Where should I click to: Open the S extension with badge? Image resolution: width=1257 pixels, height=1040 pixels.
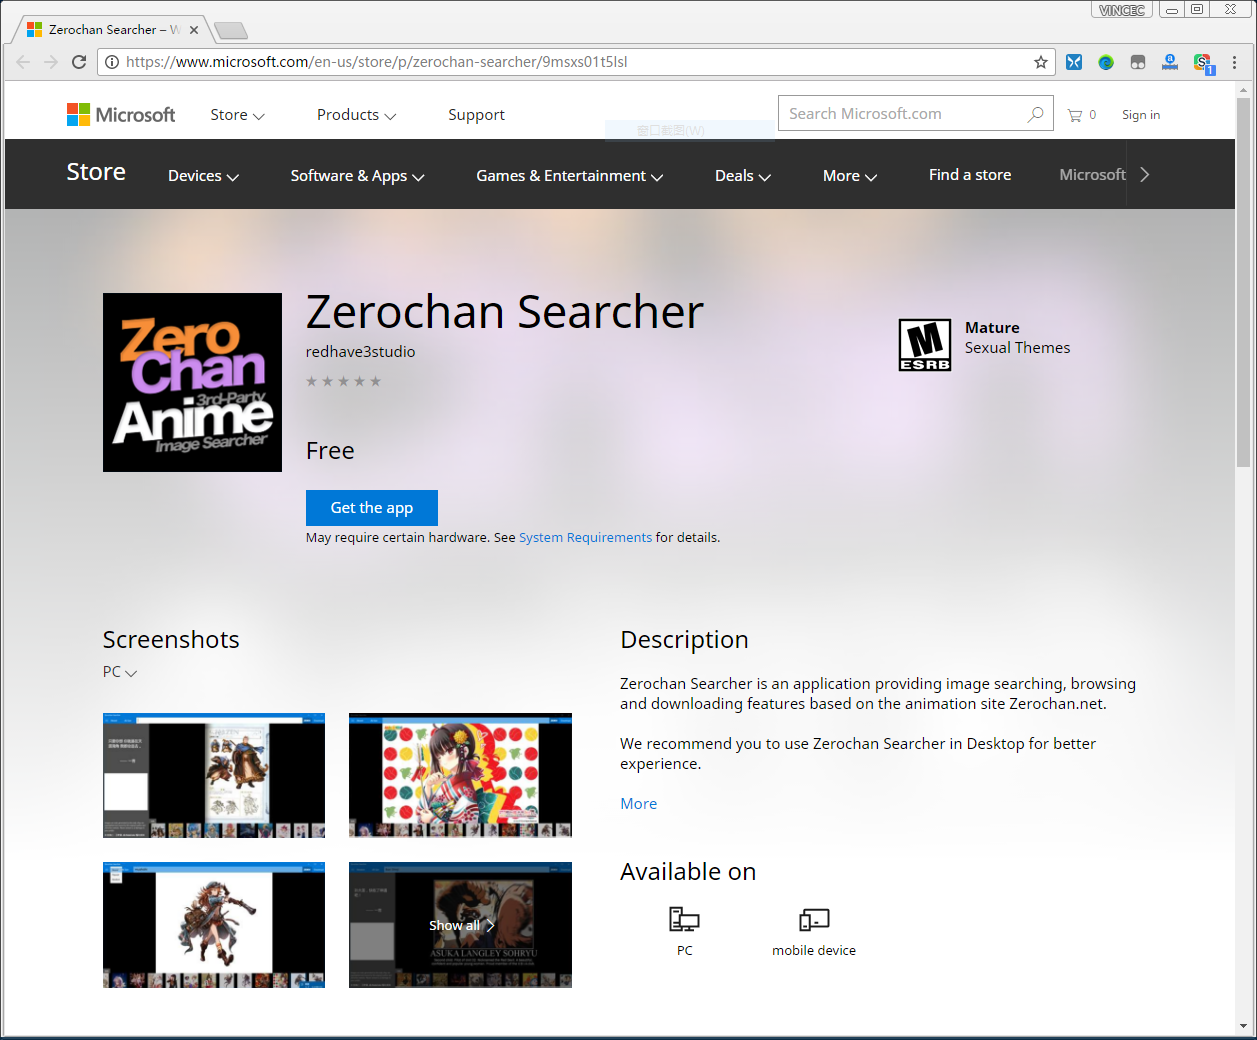pos(1203,63)
